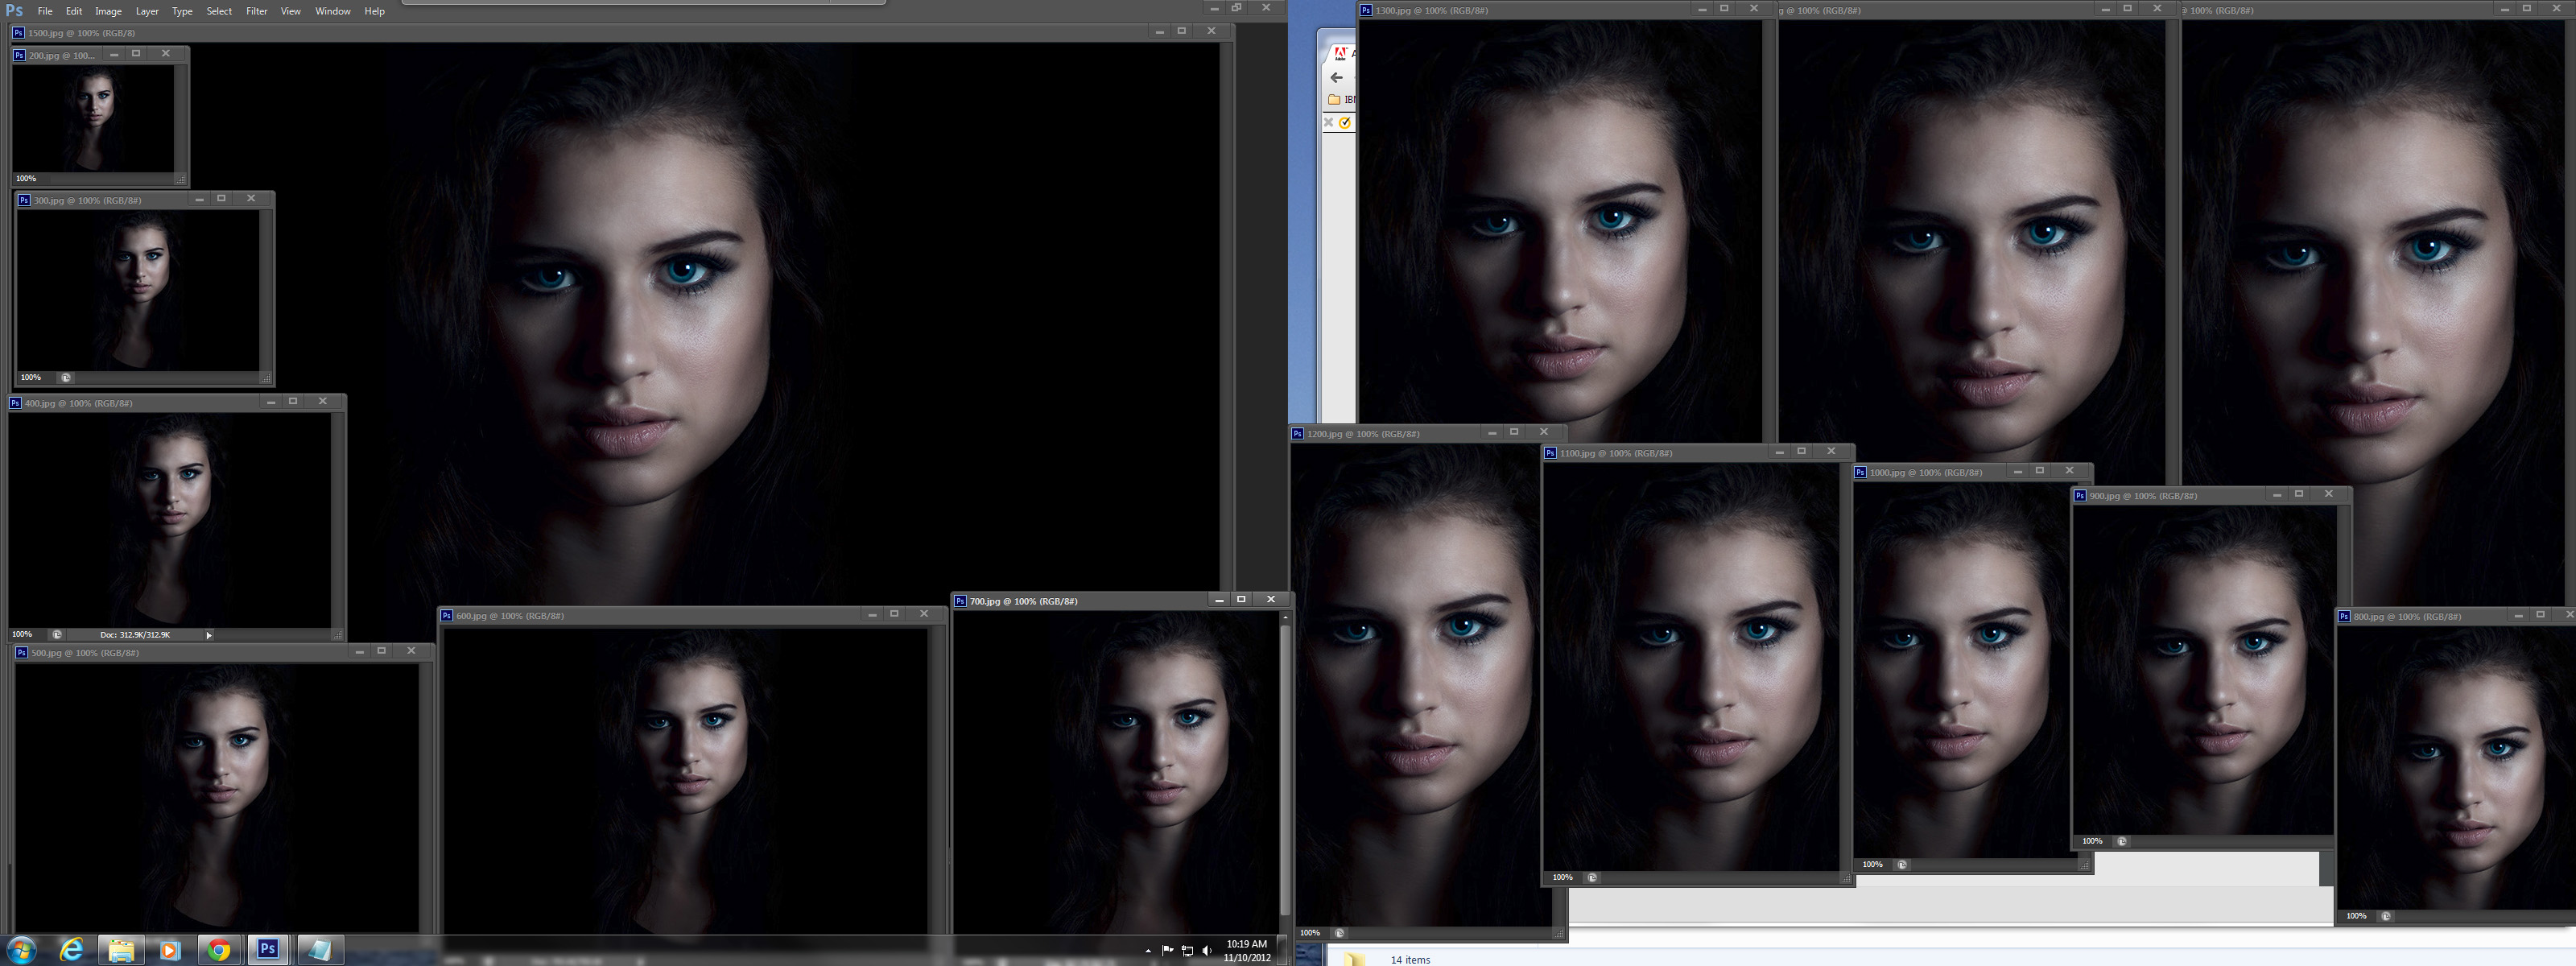Image resolution: width=2576 pixels, height=966 pixels.
Task: Click the volume speaker tray icon
Action: pyautogui.click(x=1206, y=950)
